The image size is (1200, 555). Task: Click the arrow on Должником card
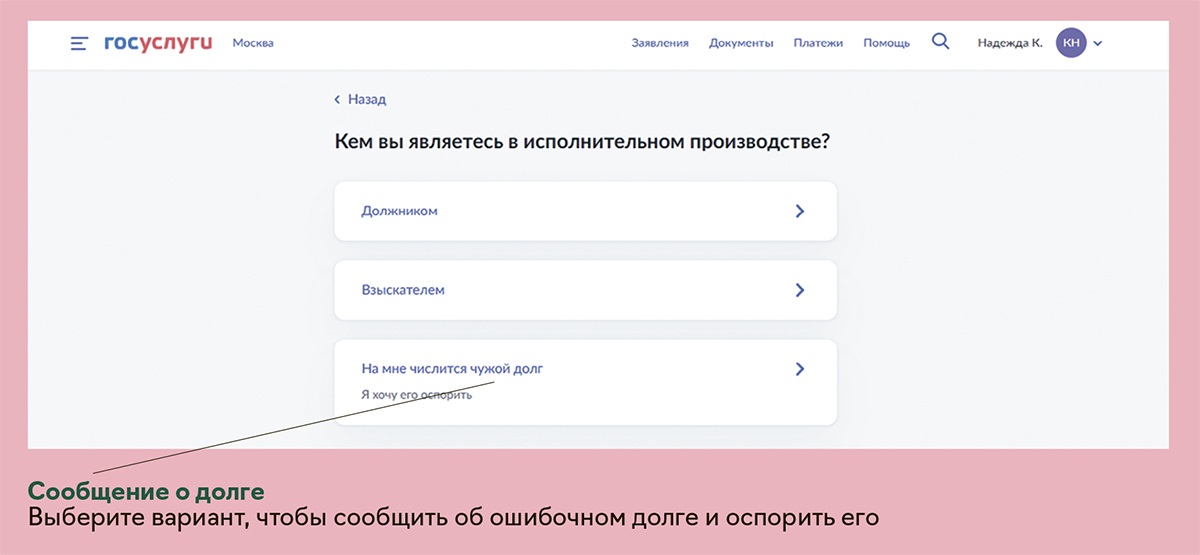click(799, 211)
